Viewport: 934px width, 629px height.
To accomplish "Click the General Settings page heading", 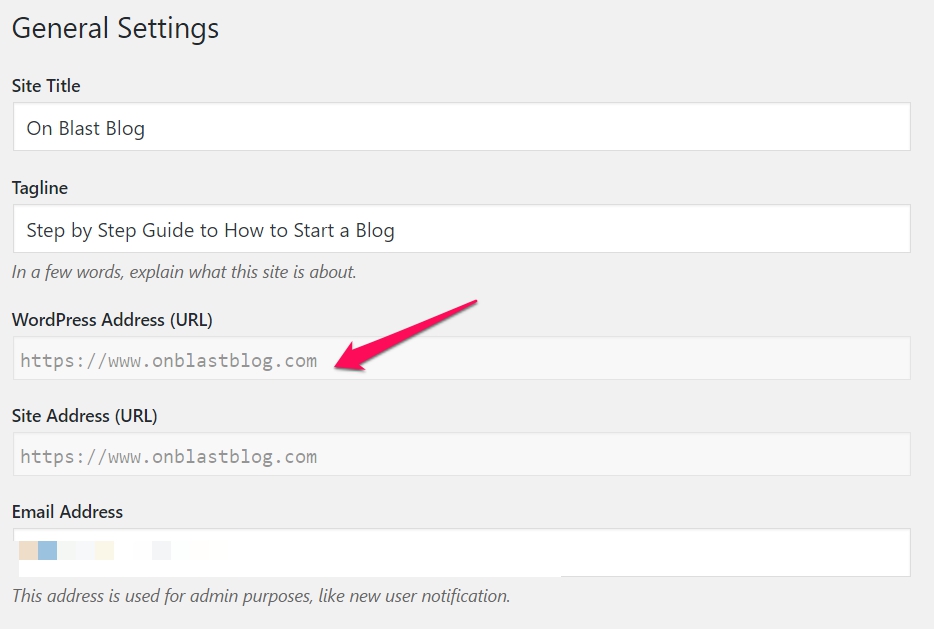I will pos(116,29).
